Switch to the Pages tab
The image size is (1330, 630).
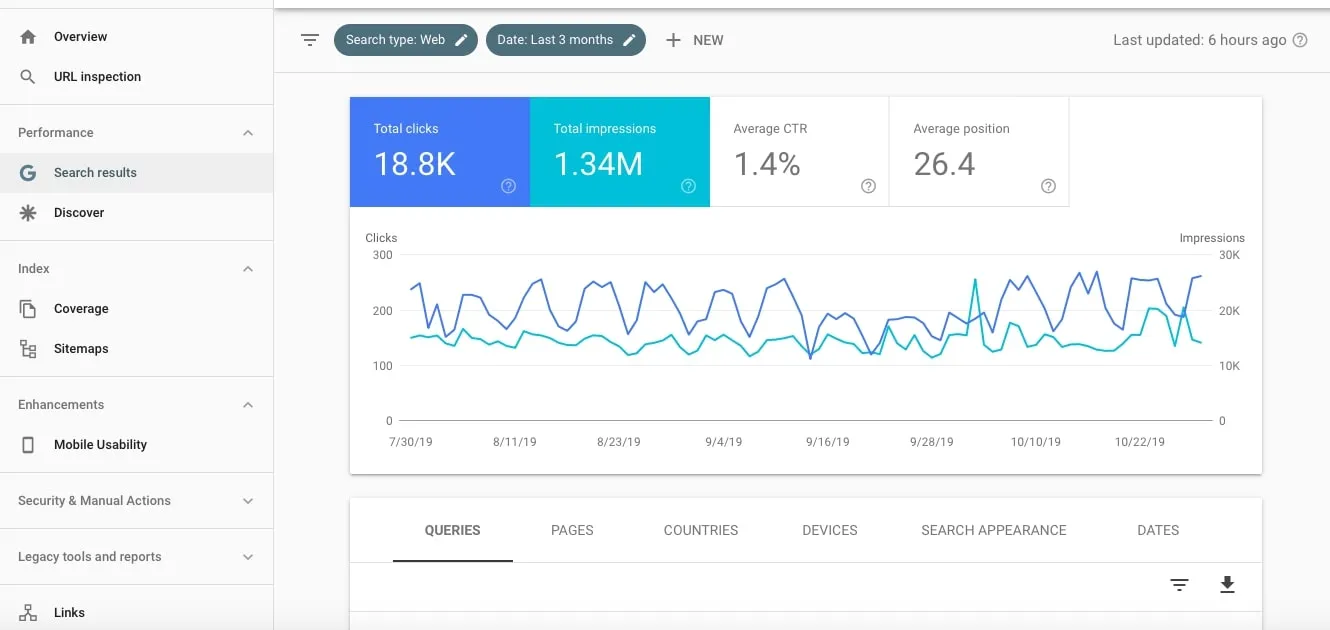point(572,530)
